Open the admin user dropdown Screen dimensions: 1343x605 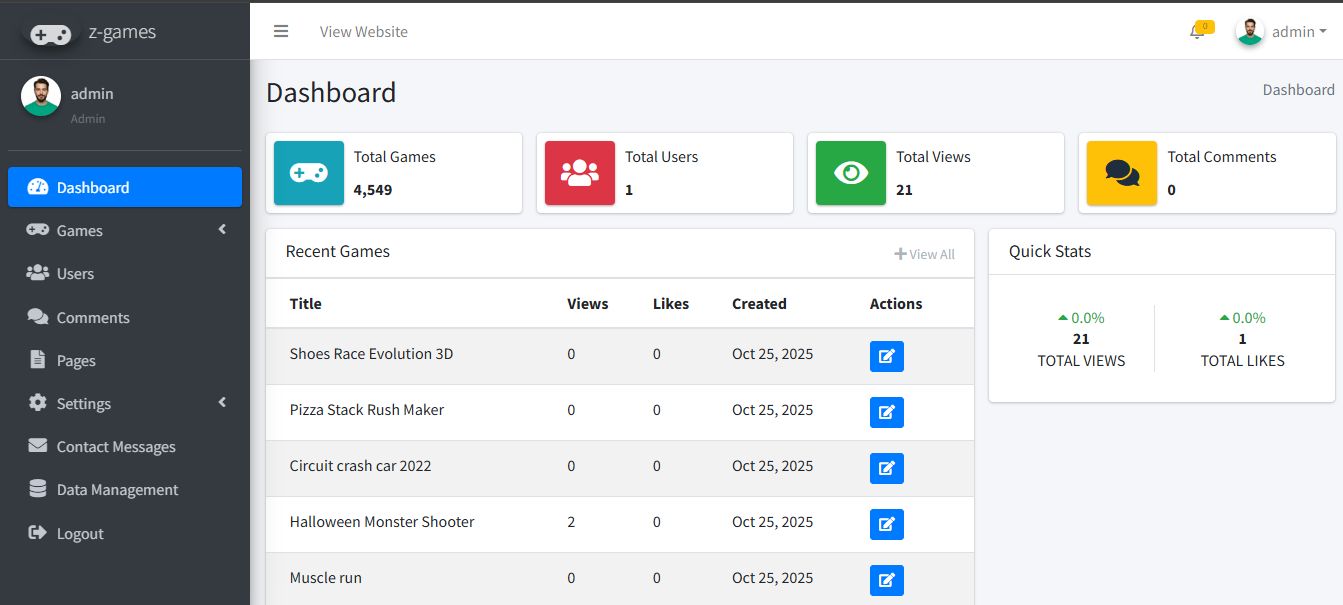pos(1282,32)
